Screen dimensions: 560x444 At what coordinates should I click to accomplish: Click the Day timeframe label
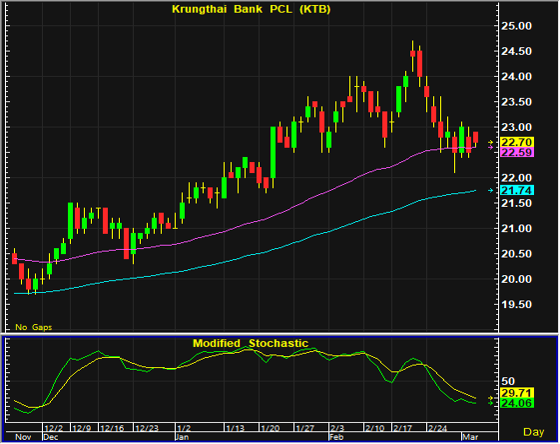pos(534,432)
